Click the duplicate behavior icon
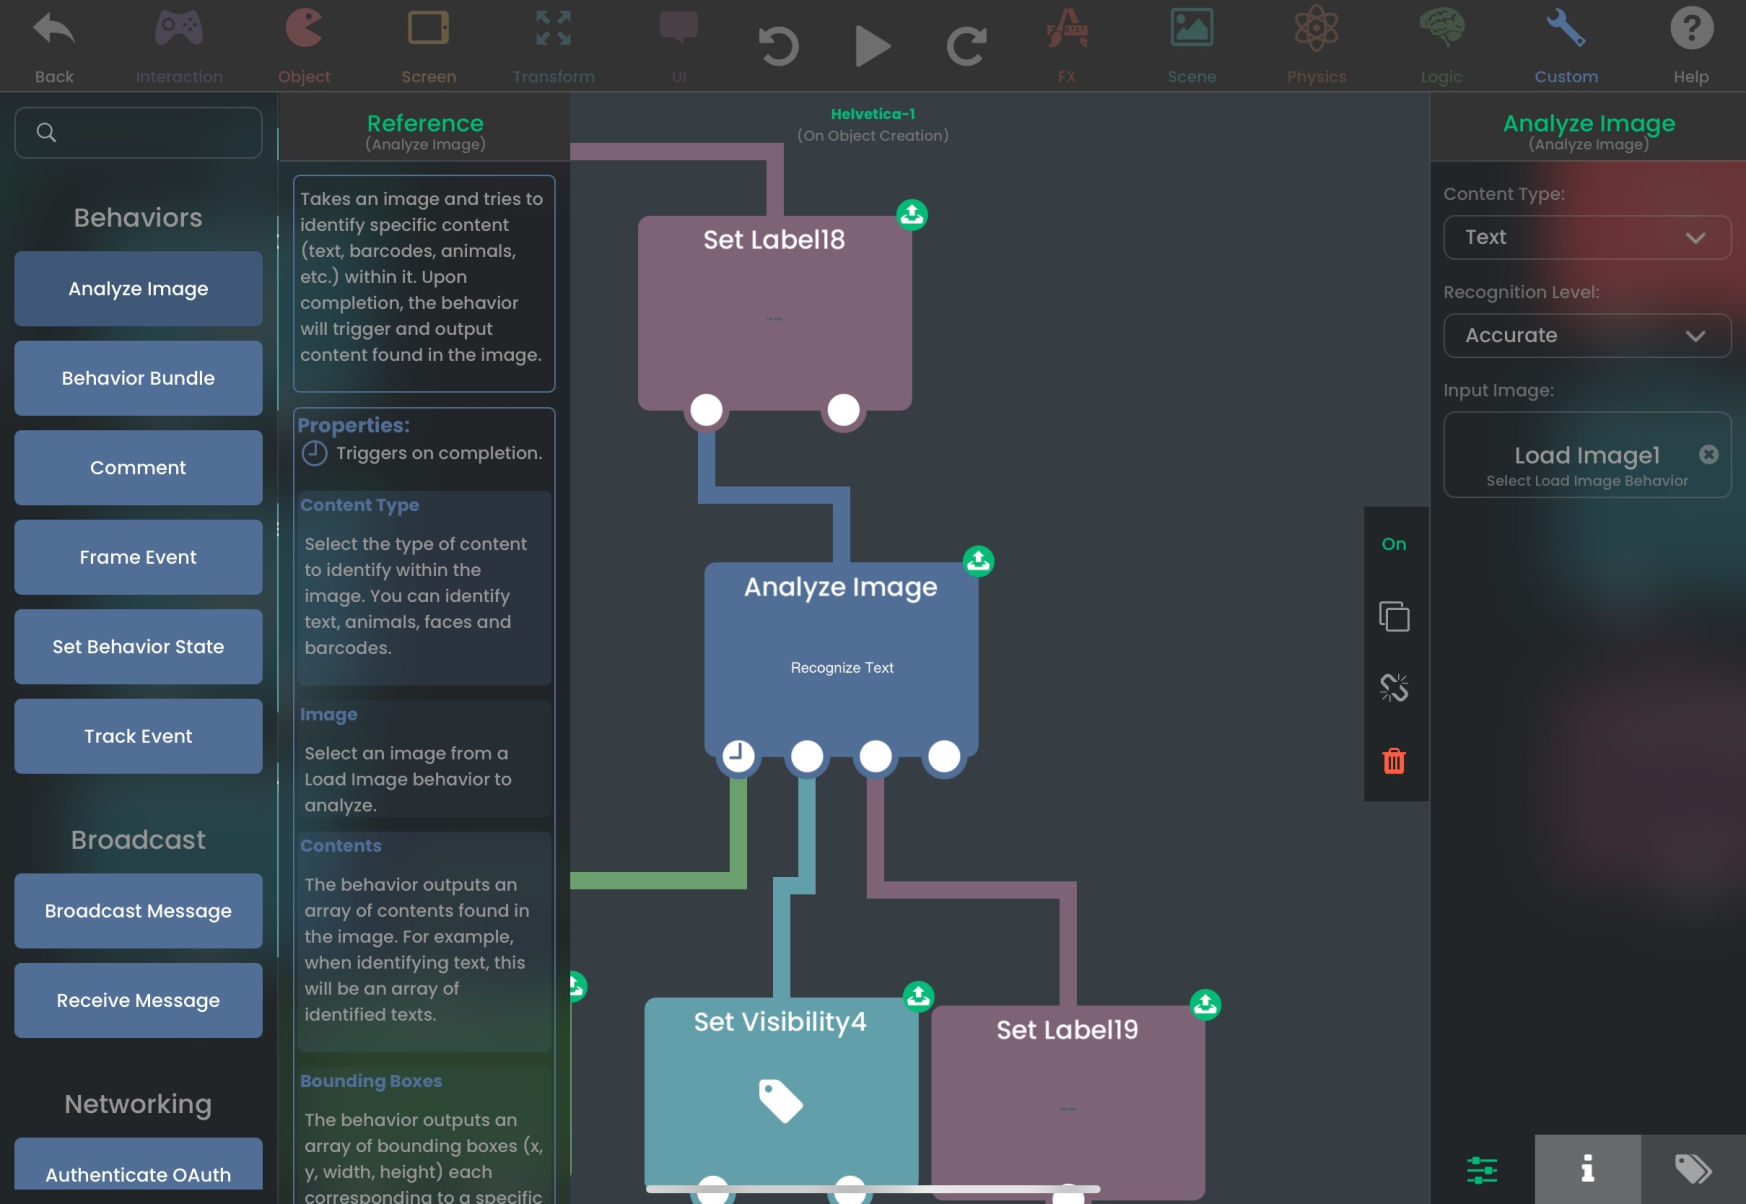The image size is (1746, 1204). (x=1394, y=617)
